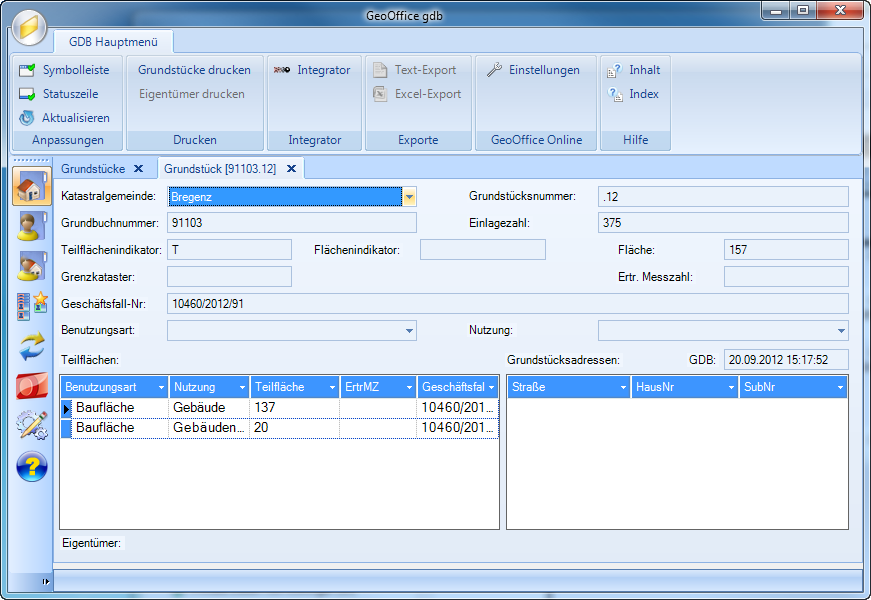
Task: Switch to the Grundstücke tab
Action: pyautogui.click(x=93, y=169)
